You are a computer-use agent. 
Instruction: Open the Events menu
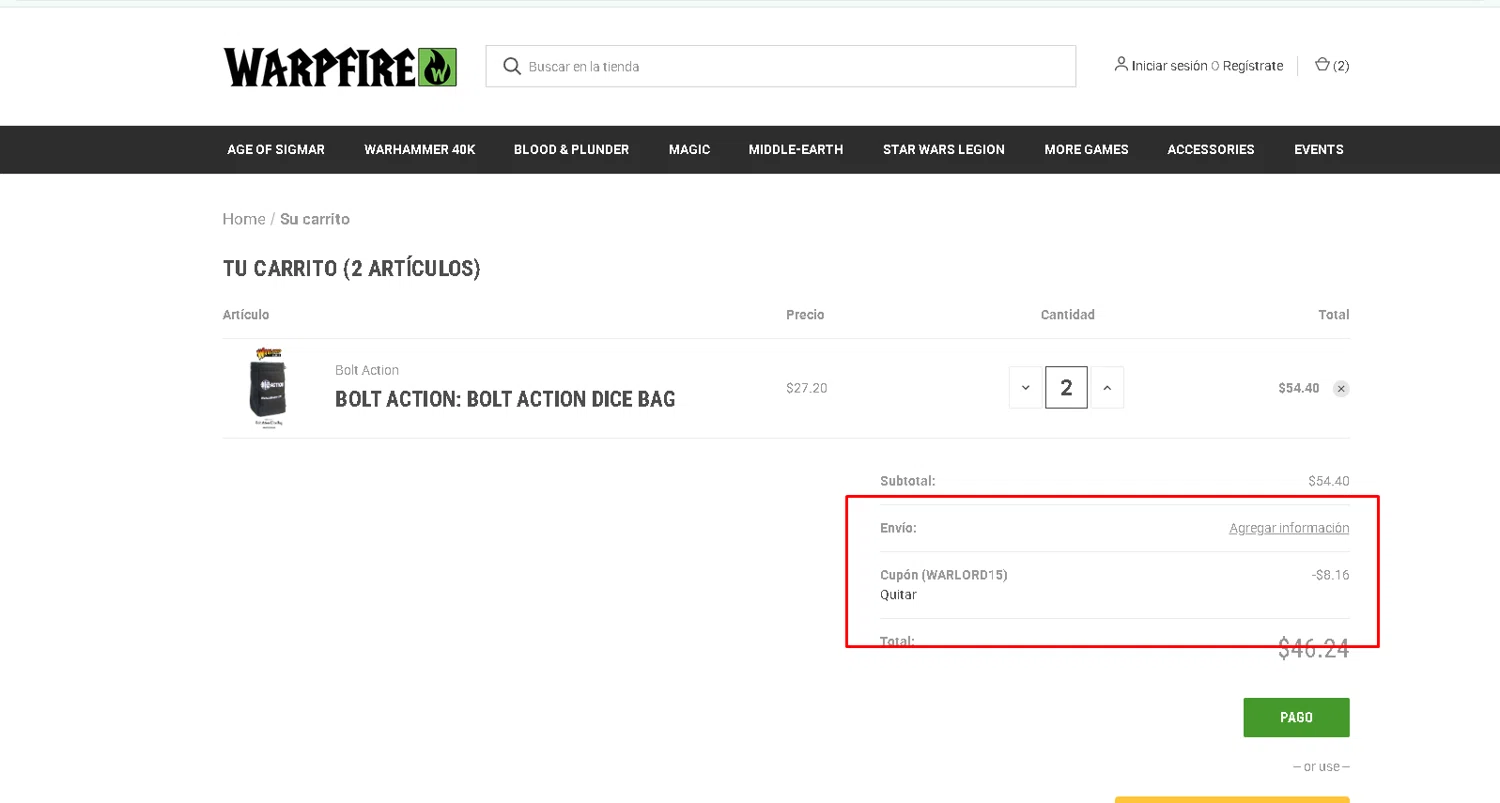[1319, 149]
